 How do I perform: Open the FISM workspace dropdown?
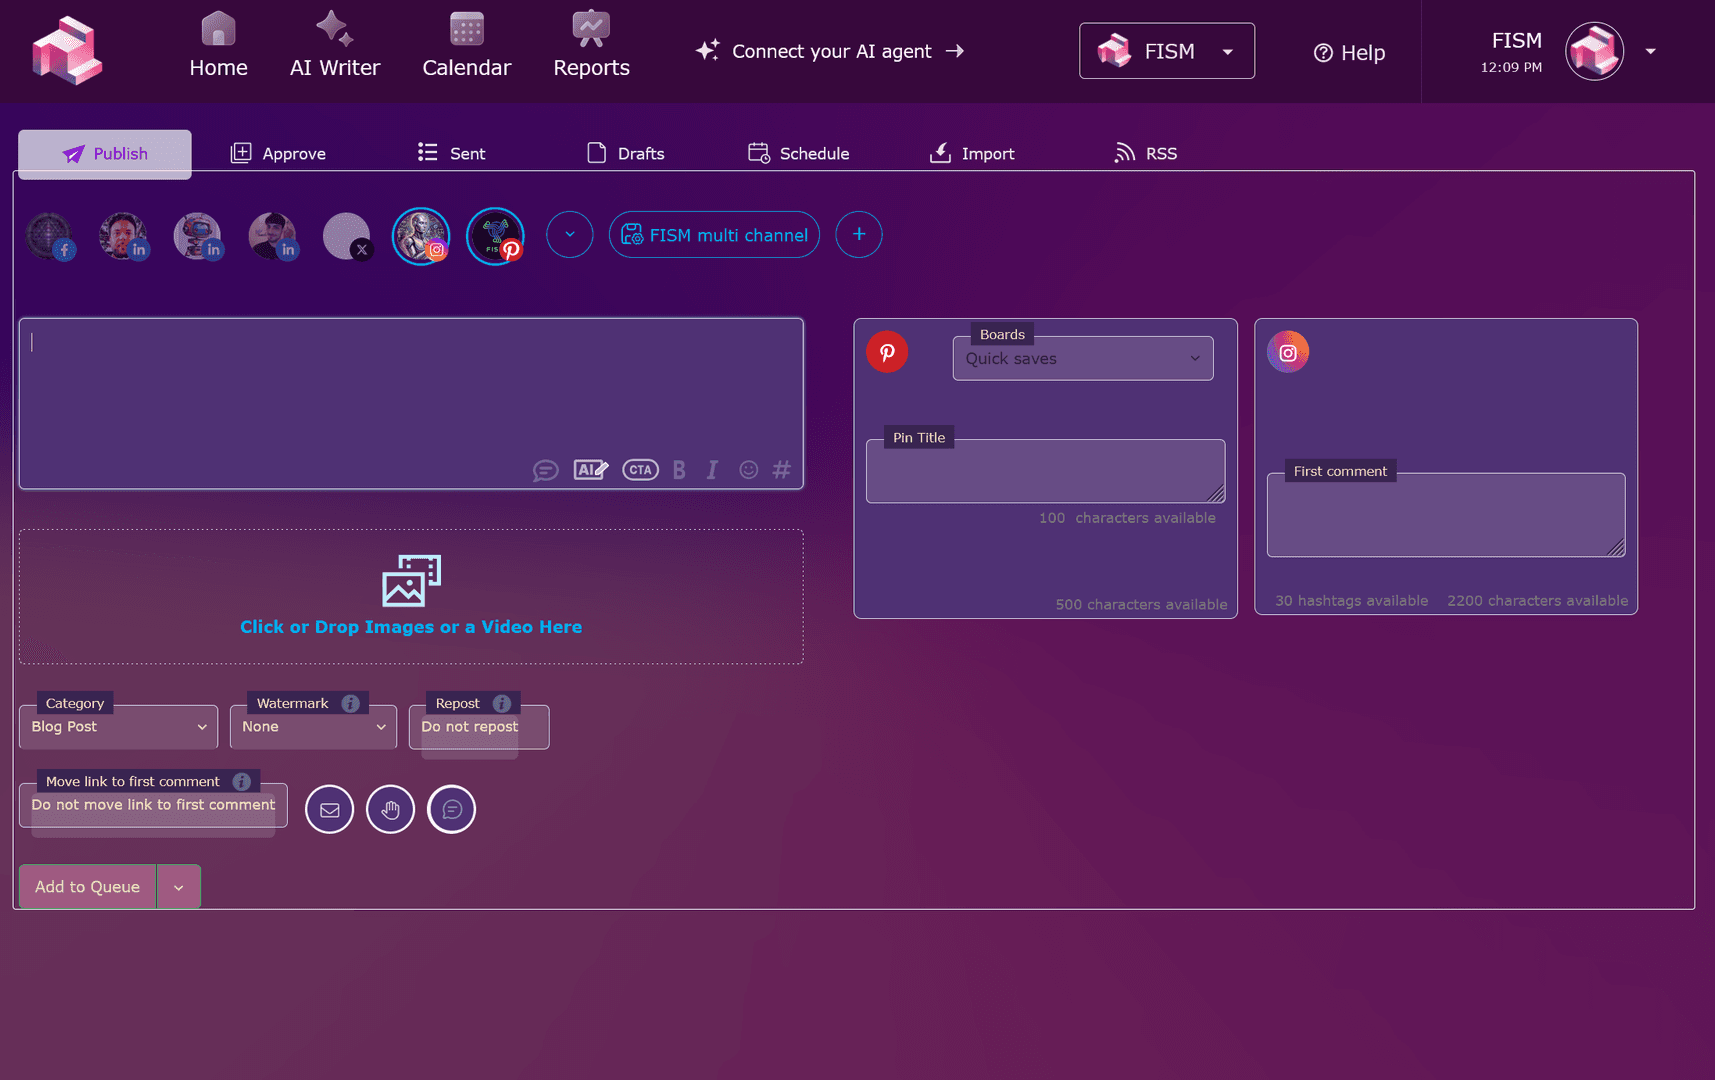[x=1167, y=51]
